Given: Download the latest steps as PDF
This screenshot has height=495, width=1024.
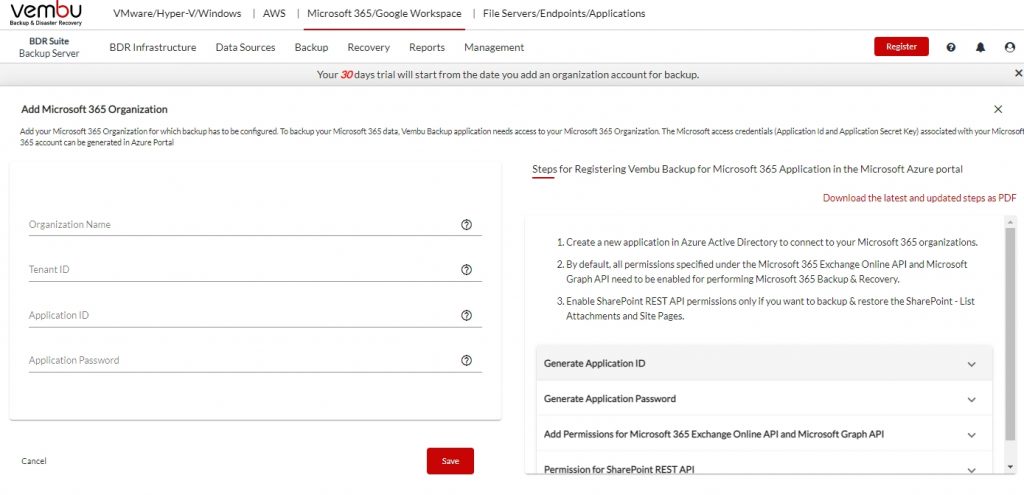Looking at the screenshot, I should 920,198.
